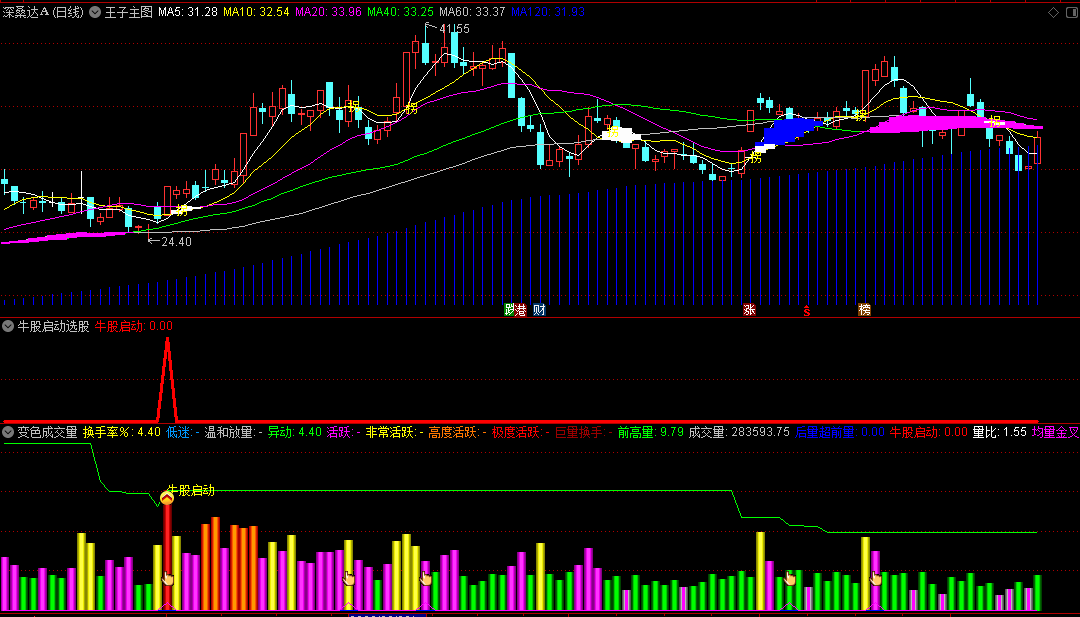Viewport: 1080px width, 617px height.
Task: Click the 牛股启动: 0.00 value
Action: pyautogui.click(x=134, y=326)
